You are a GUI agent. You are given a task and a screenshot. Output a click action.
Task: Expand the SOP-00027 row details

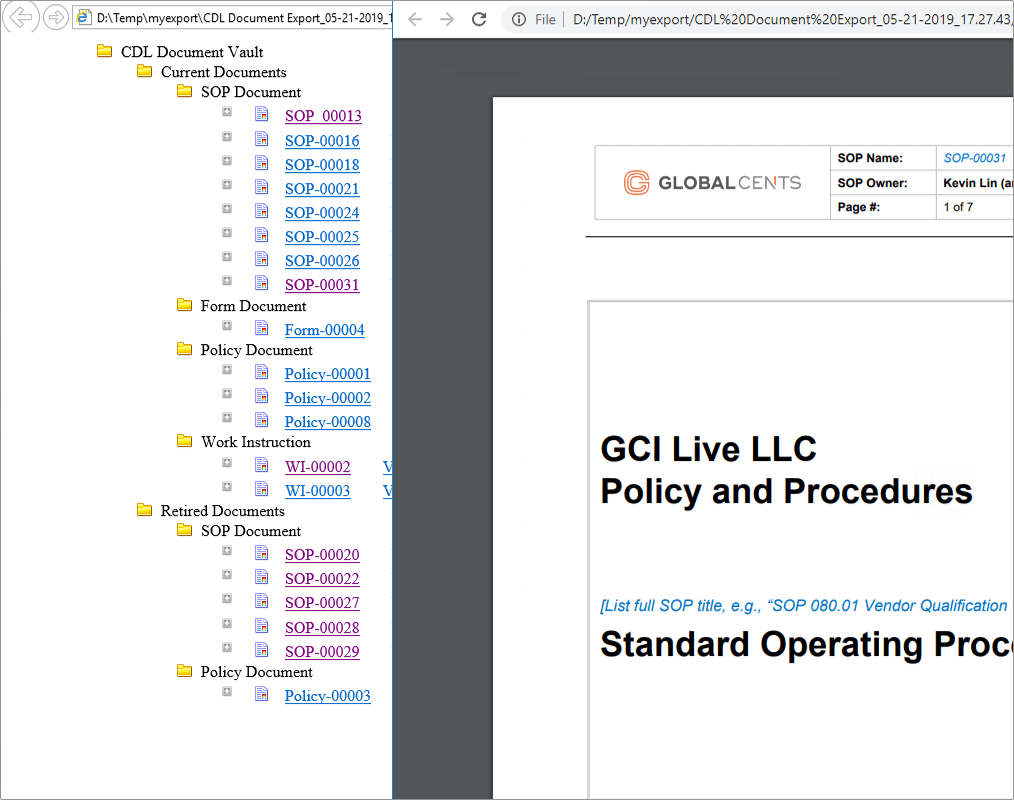227,598
